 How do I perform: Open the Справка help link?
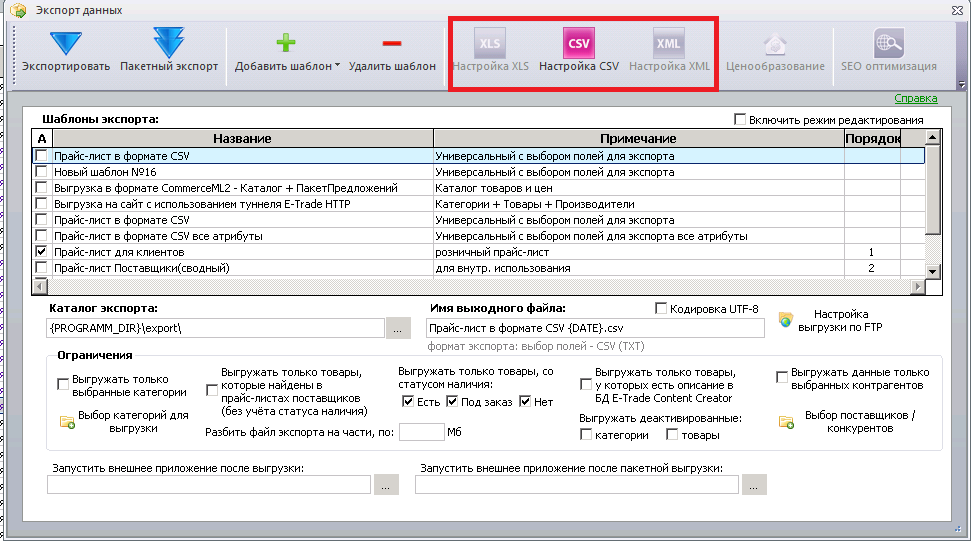pyautogui.click(x=916, y=98)
